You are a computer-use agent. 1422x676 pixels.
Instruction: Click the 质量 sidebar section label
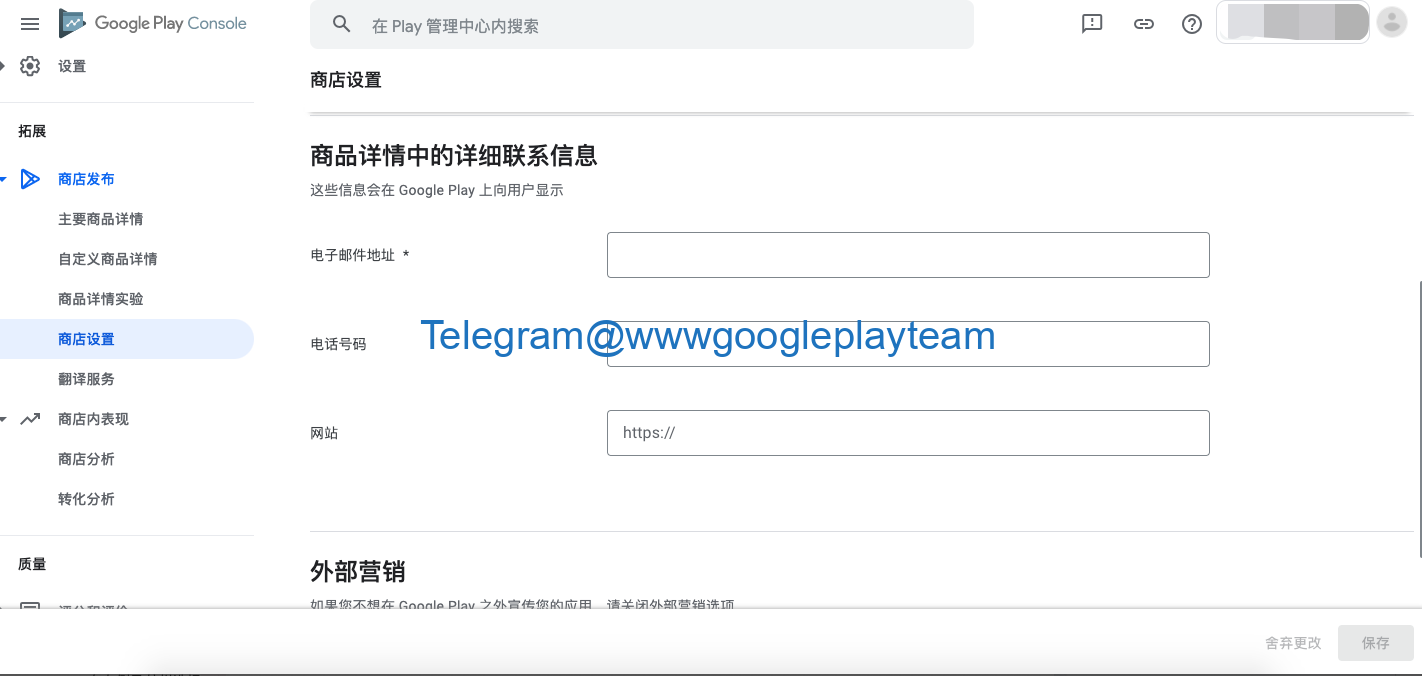click(x=32, y=564)
